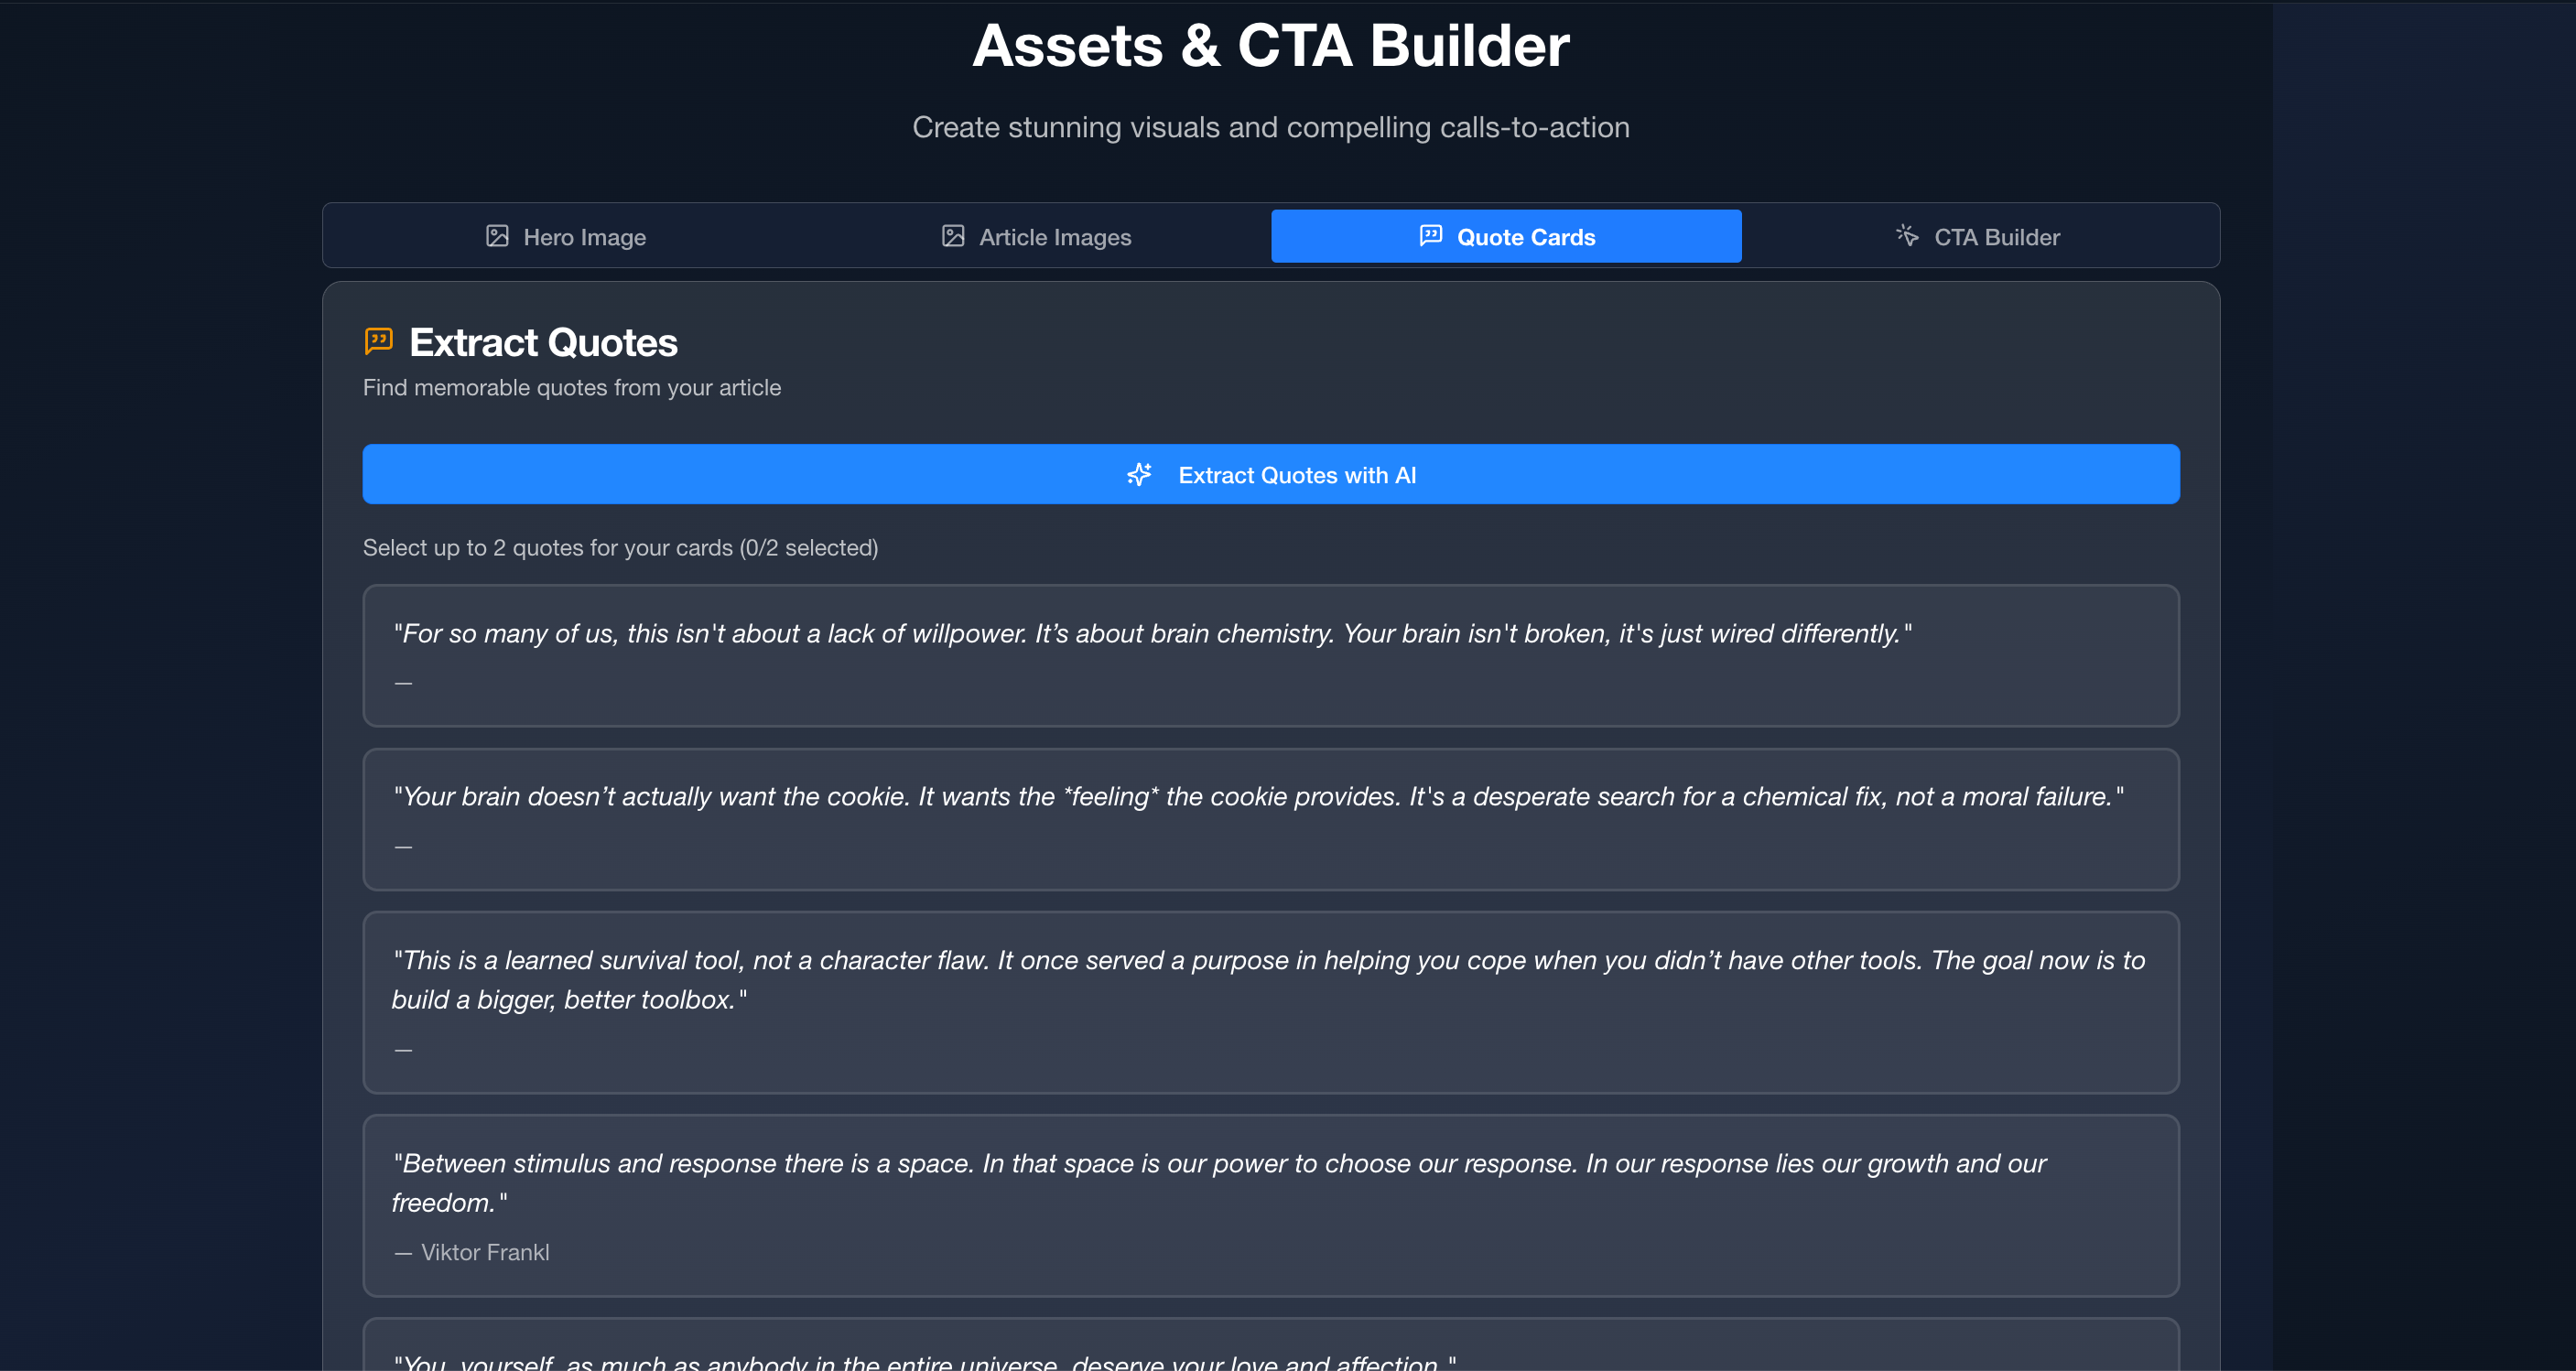Click the CTA Builder cursor-click icon

[1907, 235]
